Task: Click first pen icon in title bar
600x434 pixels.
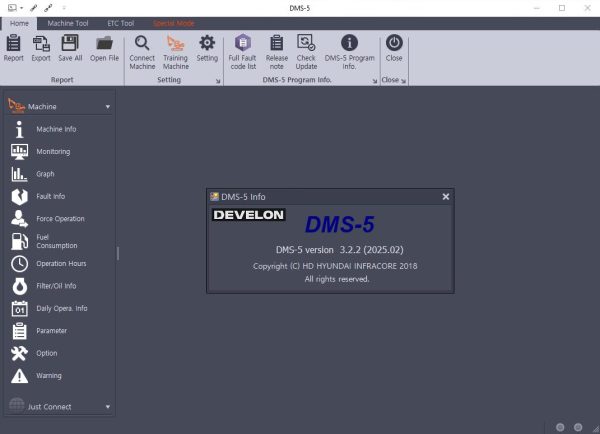Action: point(34,8)
